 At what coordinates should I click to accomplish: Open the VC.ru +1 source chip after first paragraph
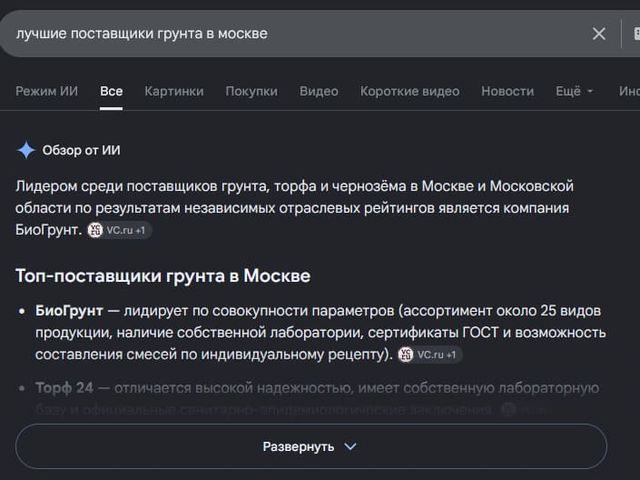click(x=119, y=230)
